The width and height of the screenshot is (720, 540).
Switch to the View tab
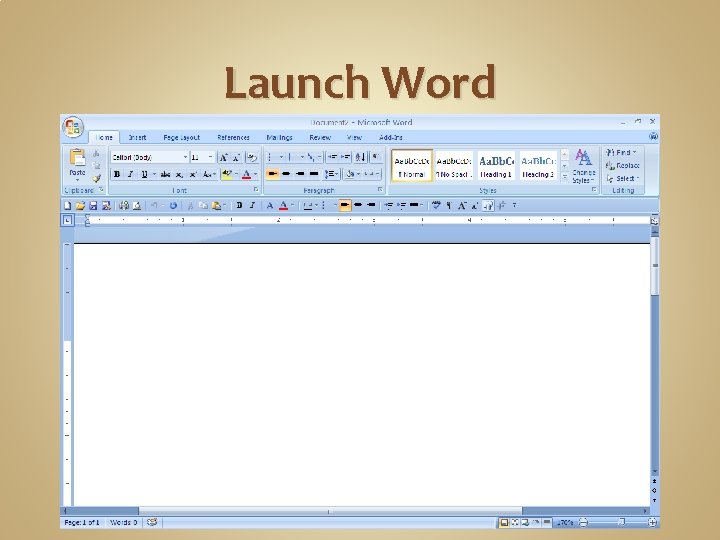[354, 137]
